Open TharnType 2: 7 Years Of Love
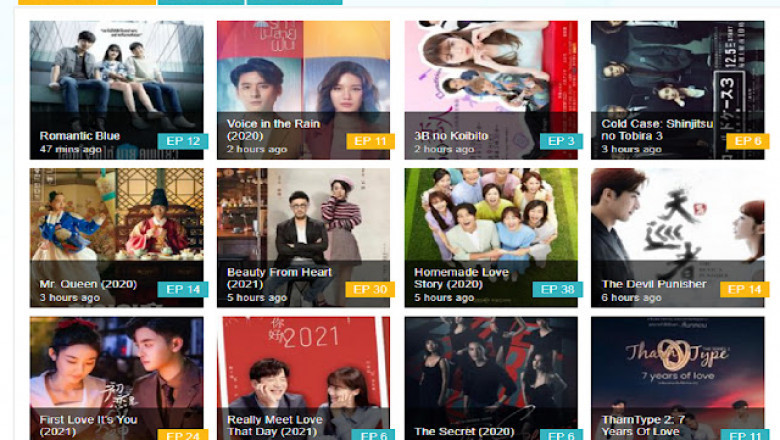The height and width of the screenshot is (440, 780). coord(643,426)
